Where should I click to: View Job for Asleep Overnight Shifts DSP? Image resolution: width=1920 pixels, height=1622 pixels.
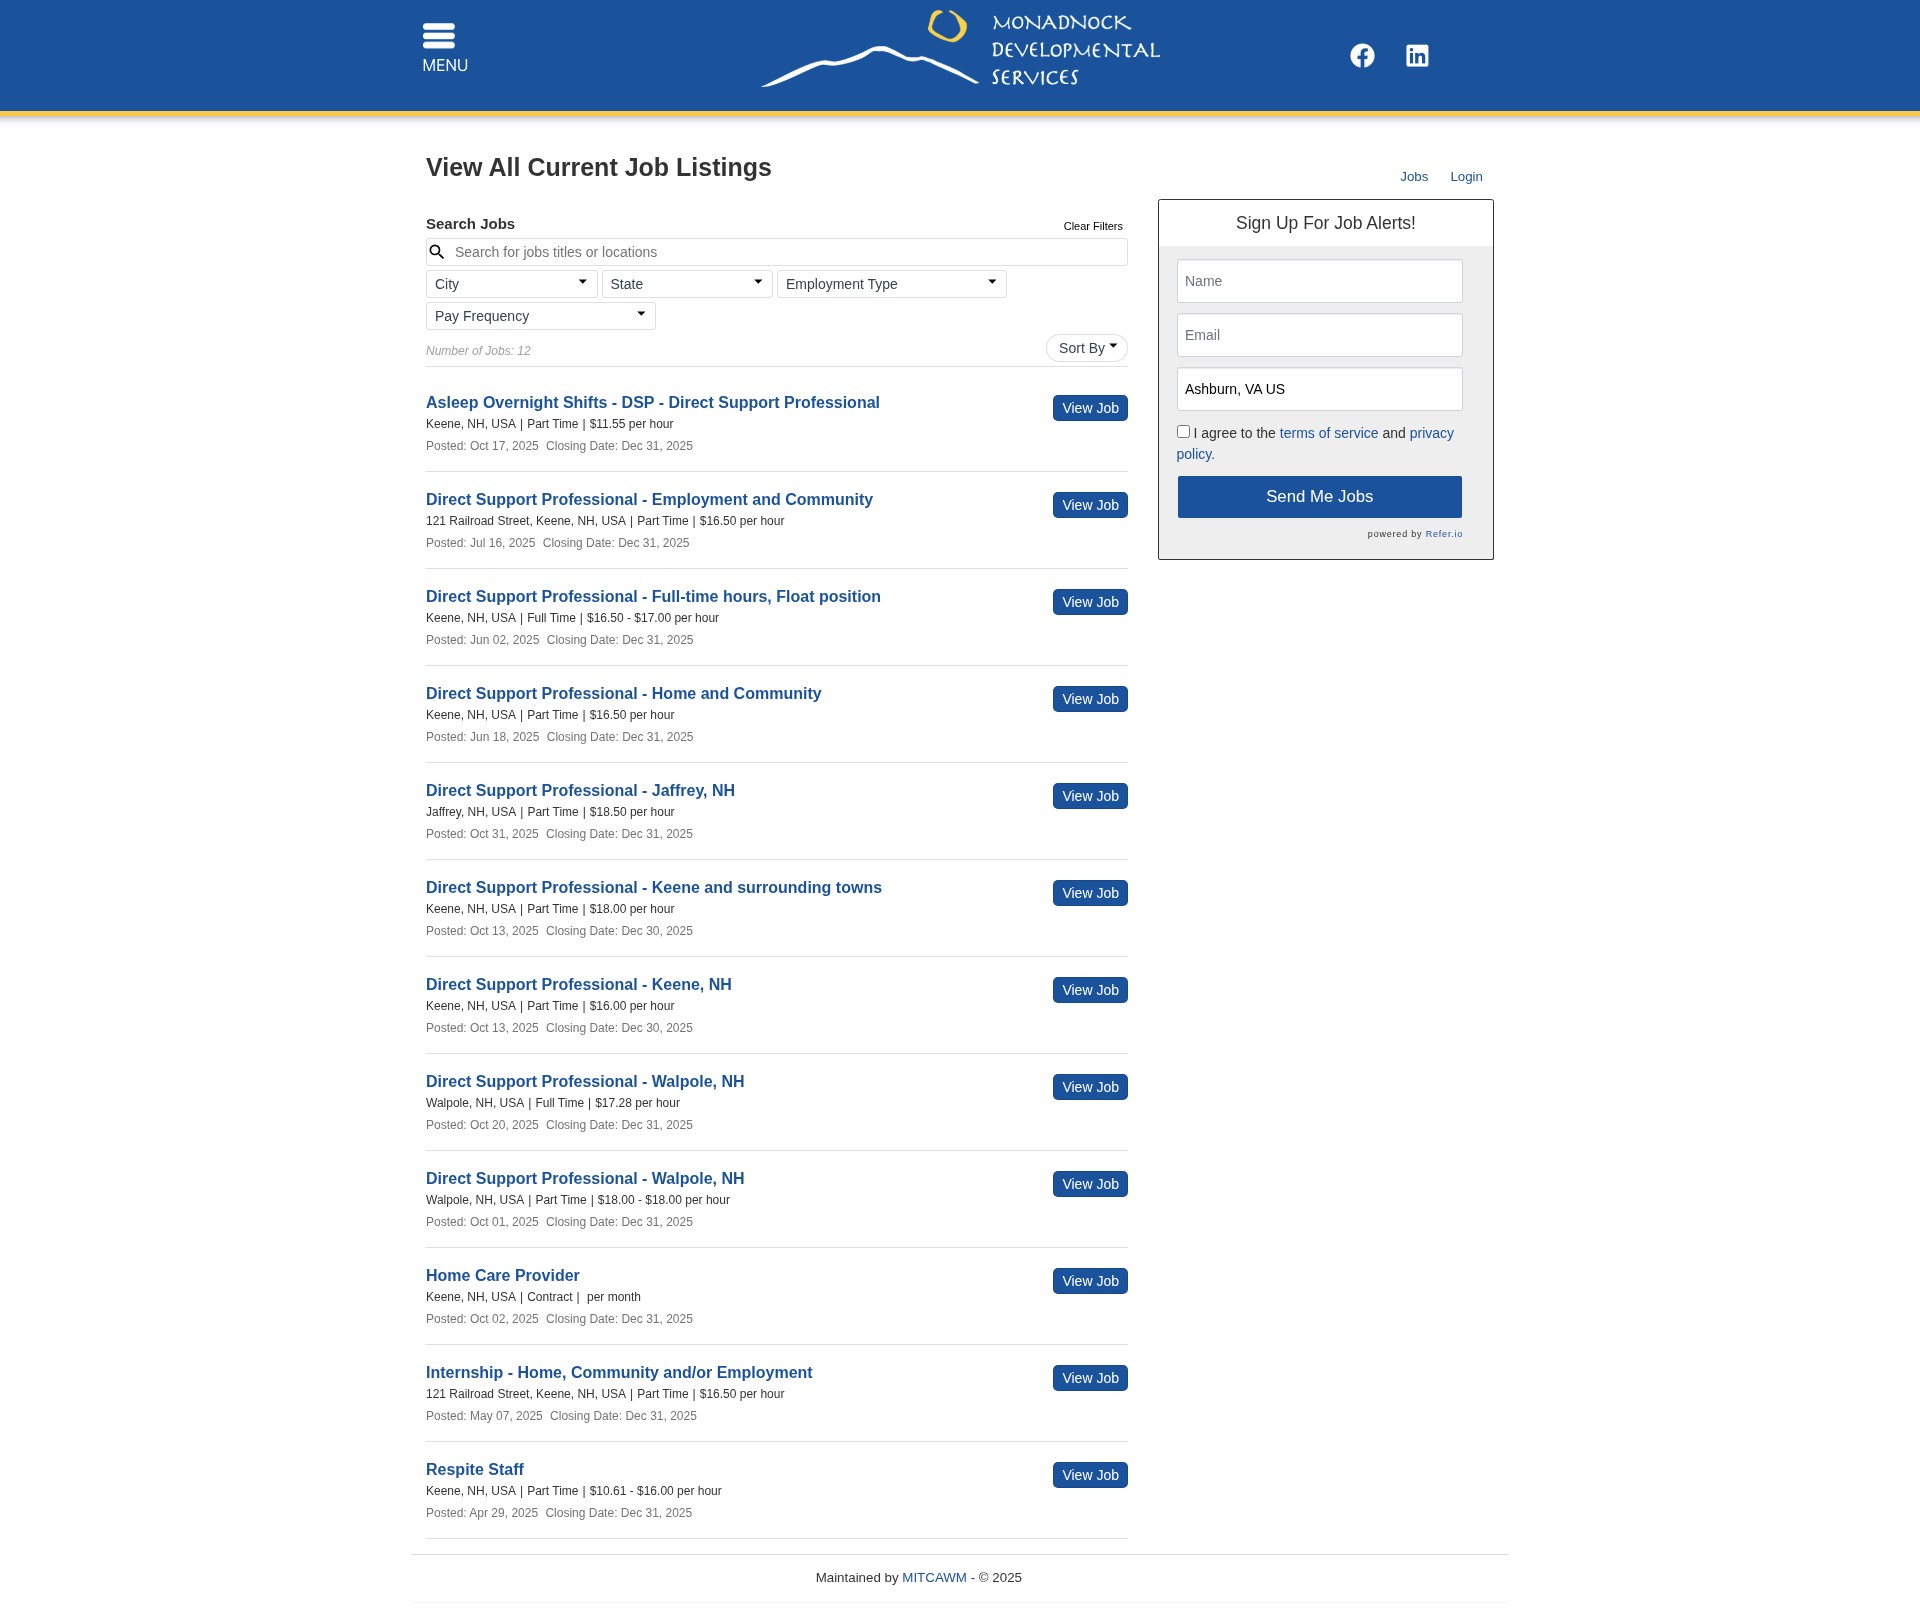pos(1090,408)
